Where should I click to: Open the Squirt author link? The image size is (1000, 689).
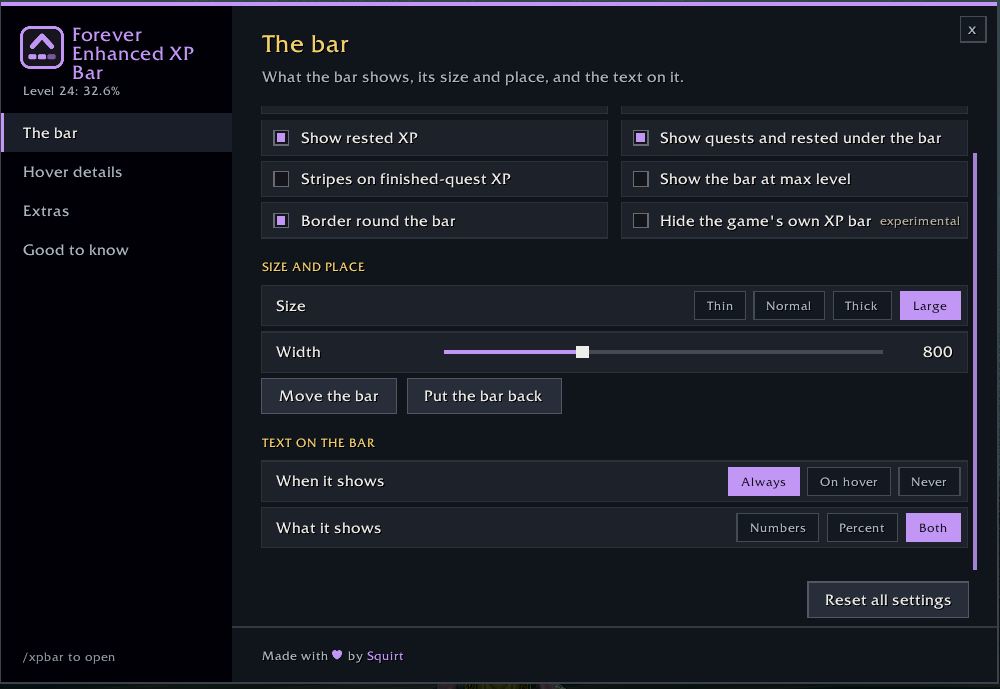tap(385, 656)
